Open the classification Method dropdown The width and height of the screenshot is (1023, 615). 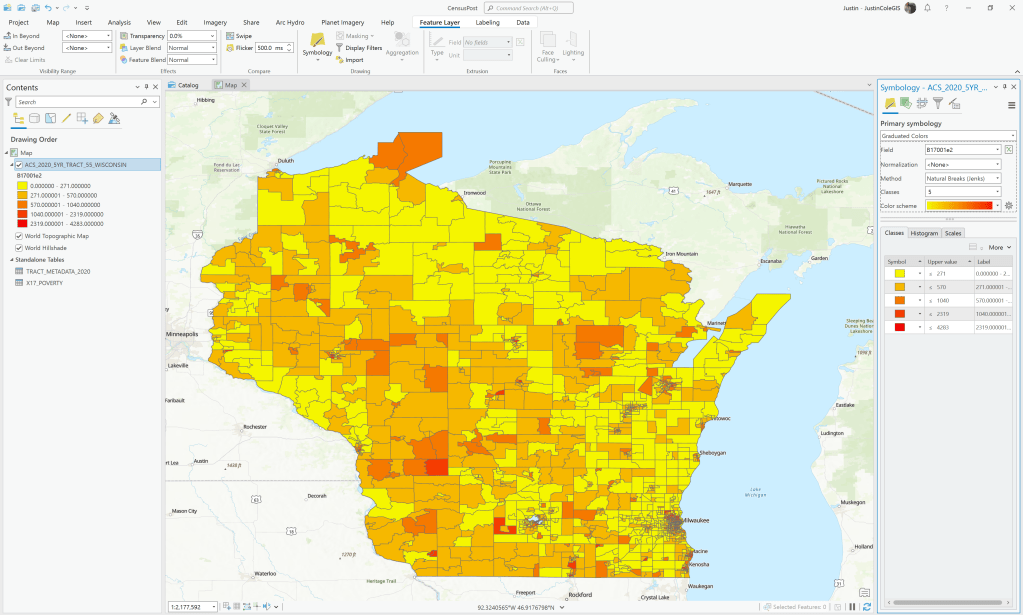pos(963,177)
